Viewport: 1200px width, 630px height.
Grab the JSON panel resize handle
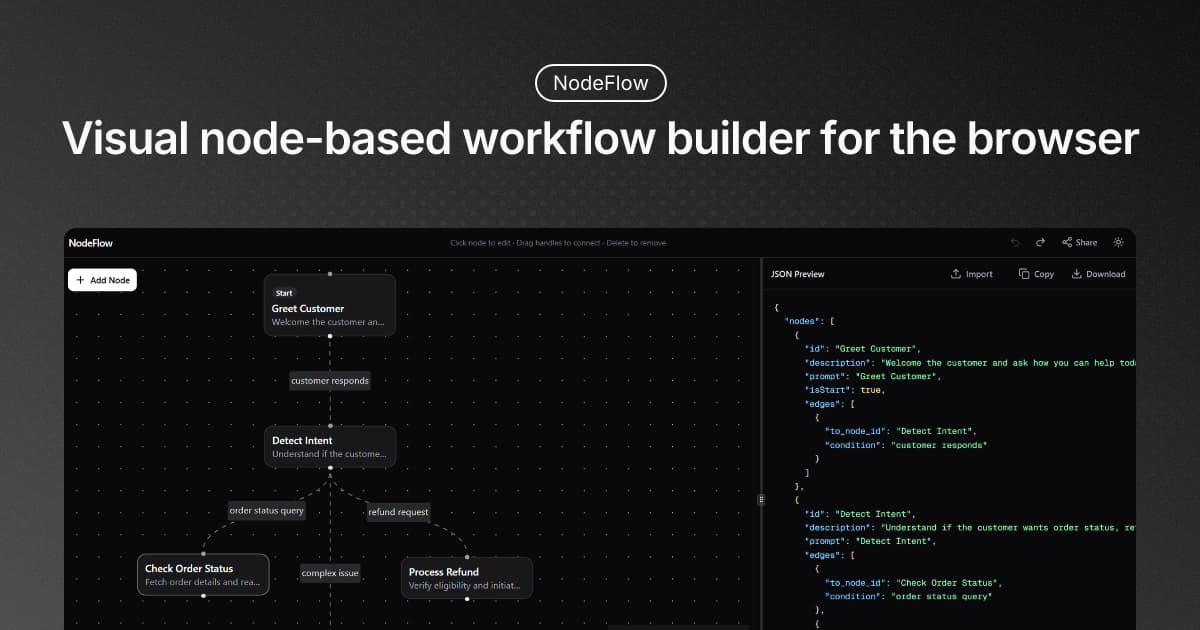761,498
